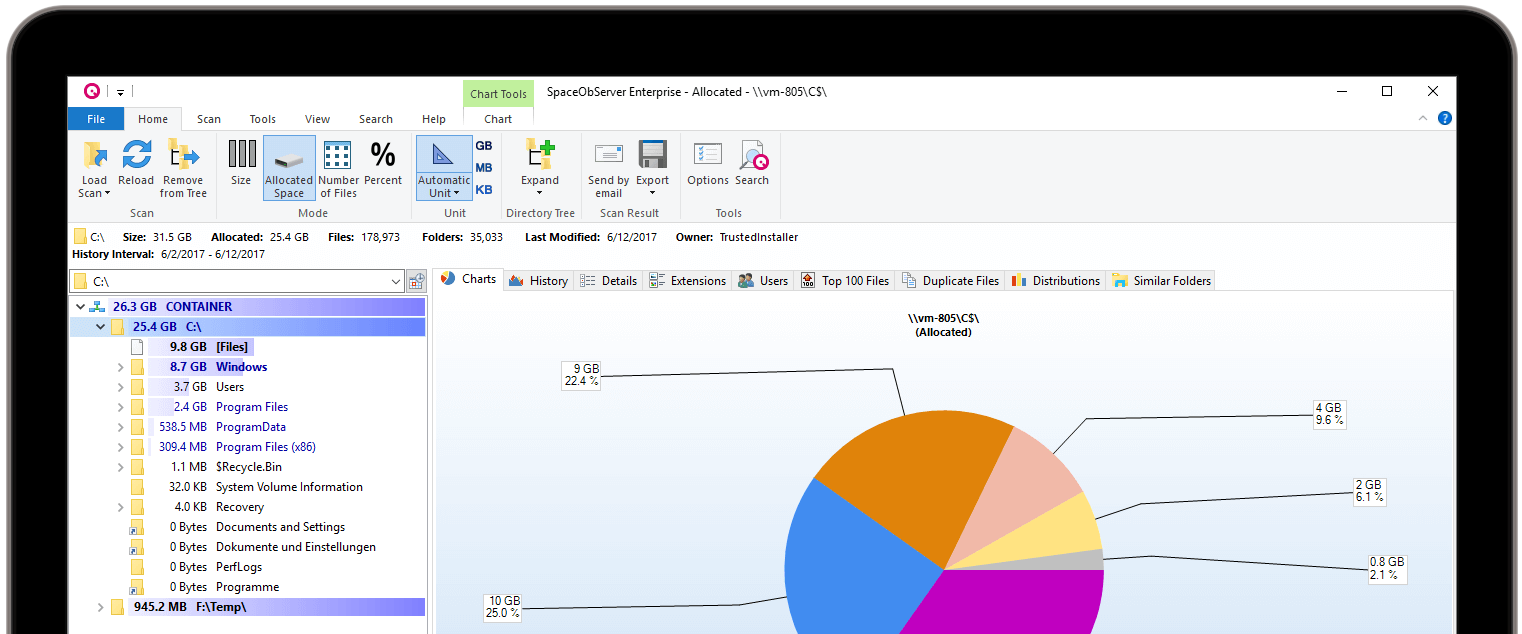The height and width of the screenshot is (634, 1522).
Task: Click the add-scan button beside the path box
Action: pyautogui.click(x=416, y=281)
